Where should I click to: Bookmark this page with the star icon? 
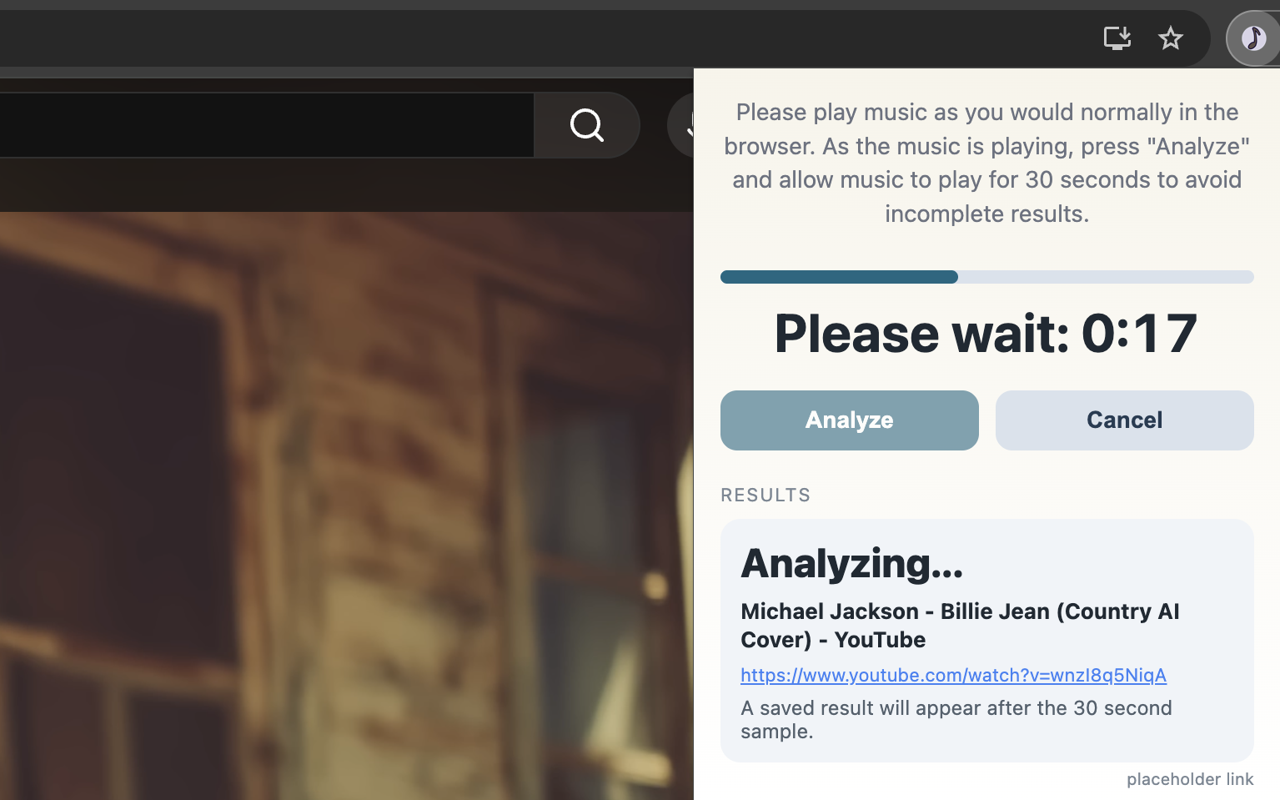1170,38
